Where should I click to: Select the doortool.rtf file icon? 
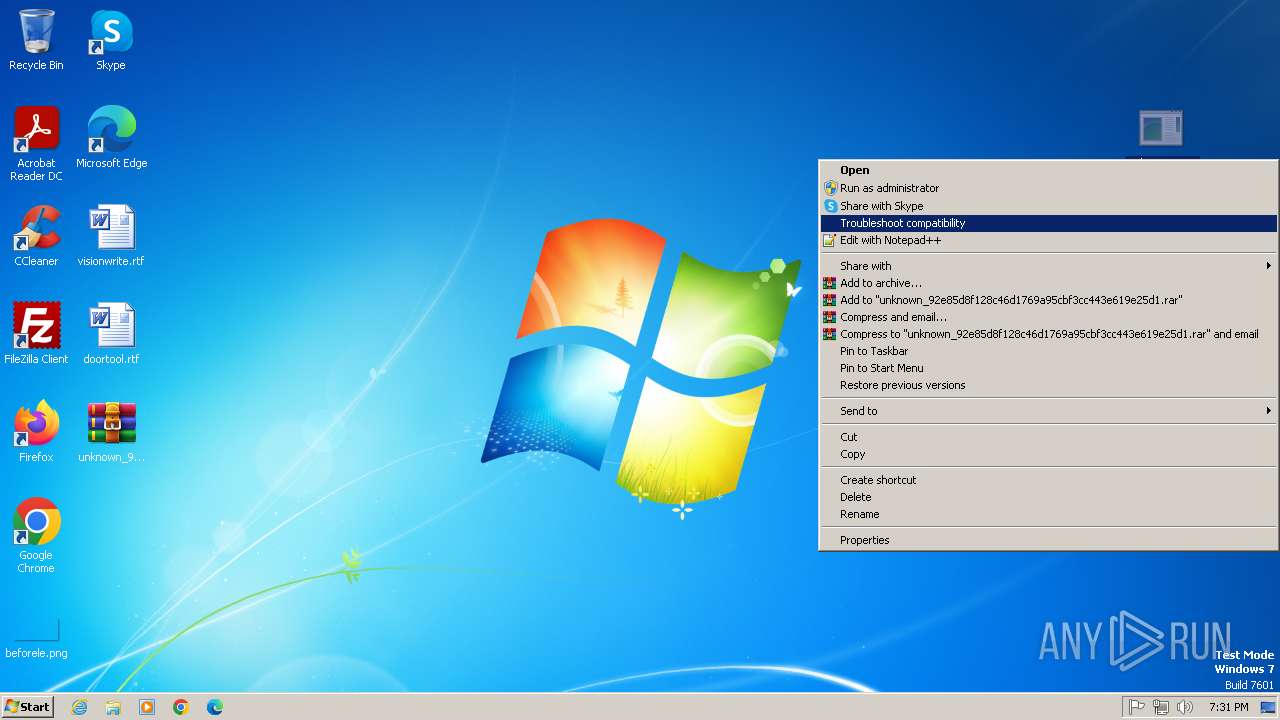click(111, 333)
